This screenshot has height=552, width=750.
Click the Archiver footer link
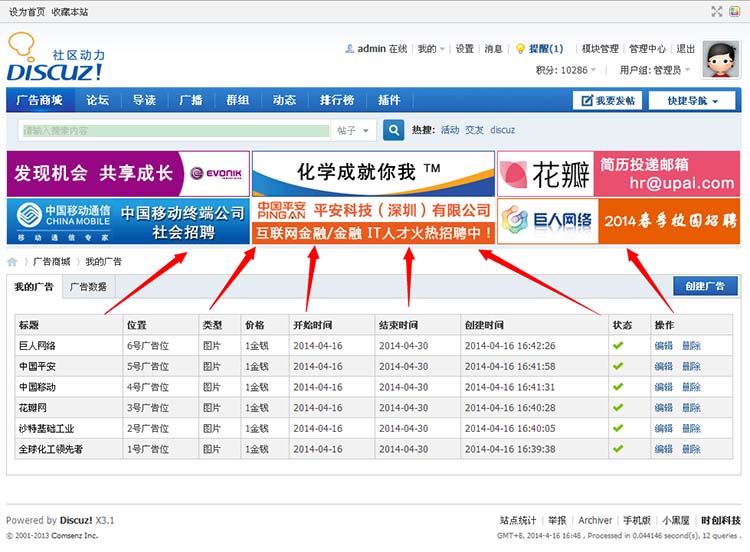click(x=595, y=520)
